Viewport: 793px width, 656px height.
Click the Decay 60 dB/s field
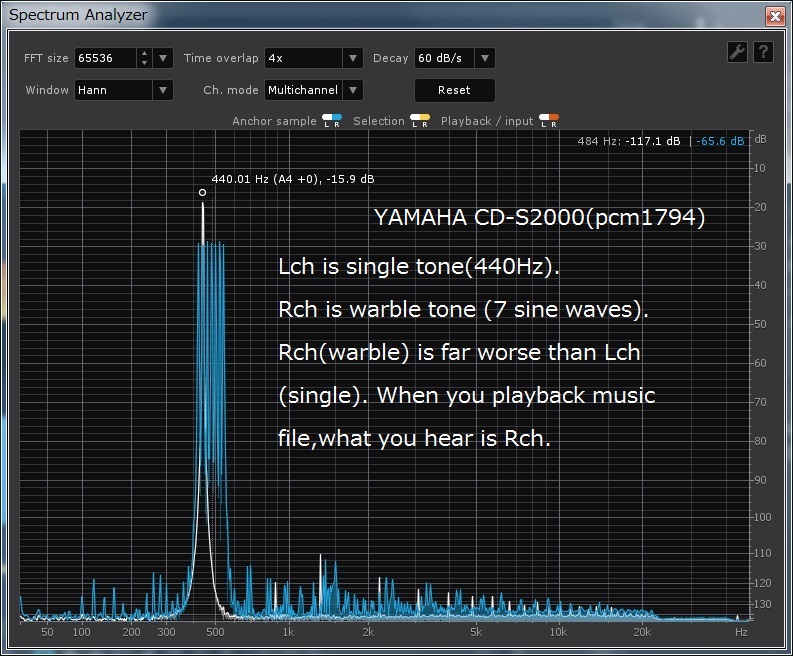(445, 58)
